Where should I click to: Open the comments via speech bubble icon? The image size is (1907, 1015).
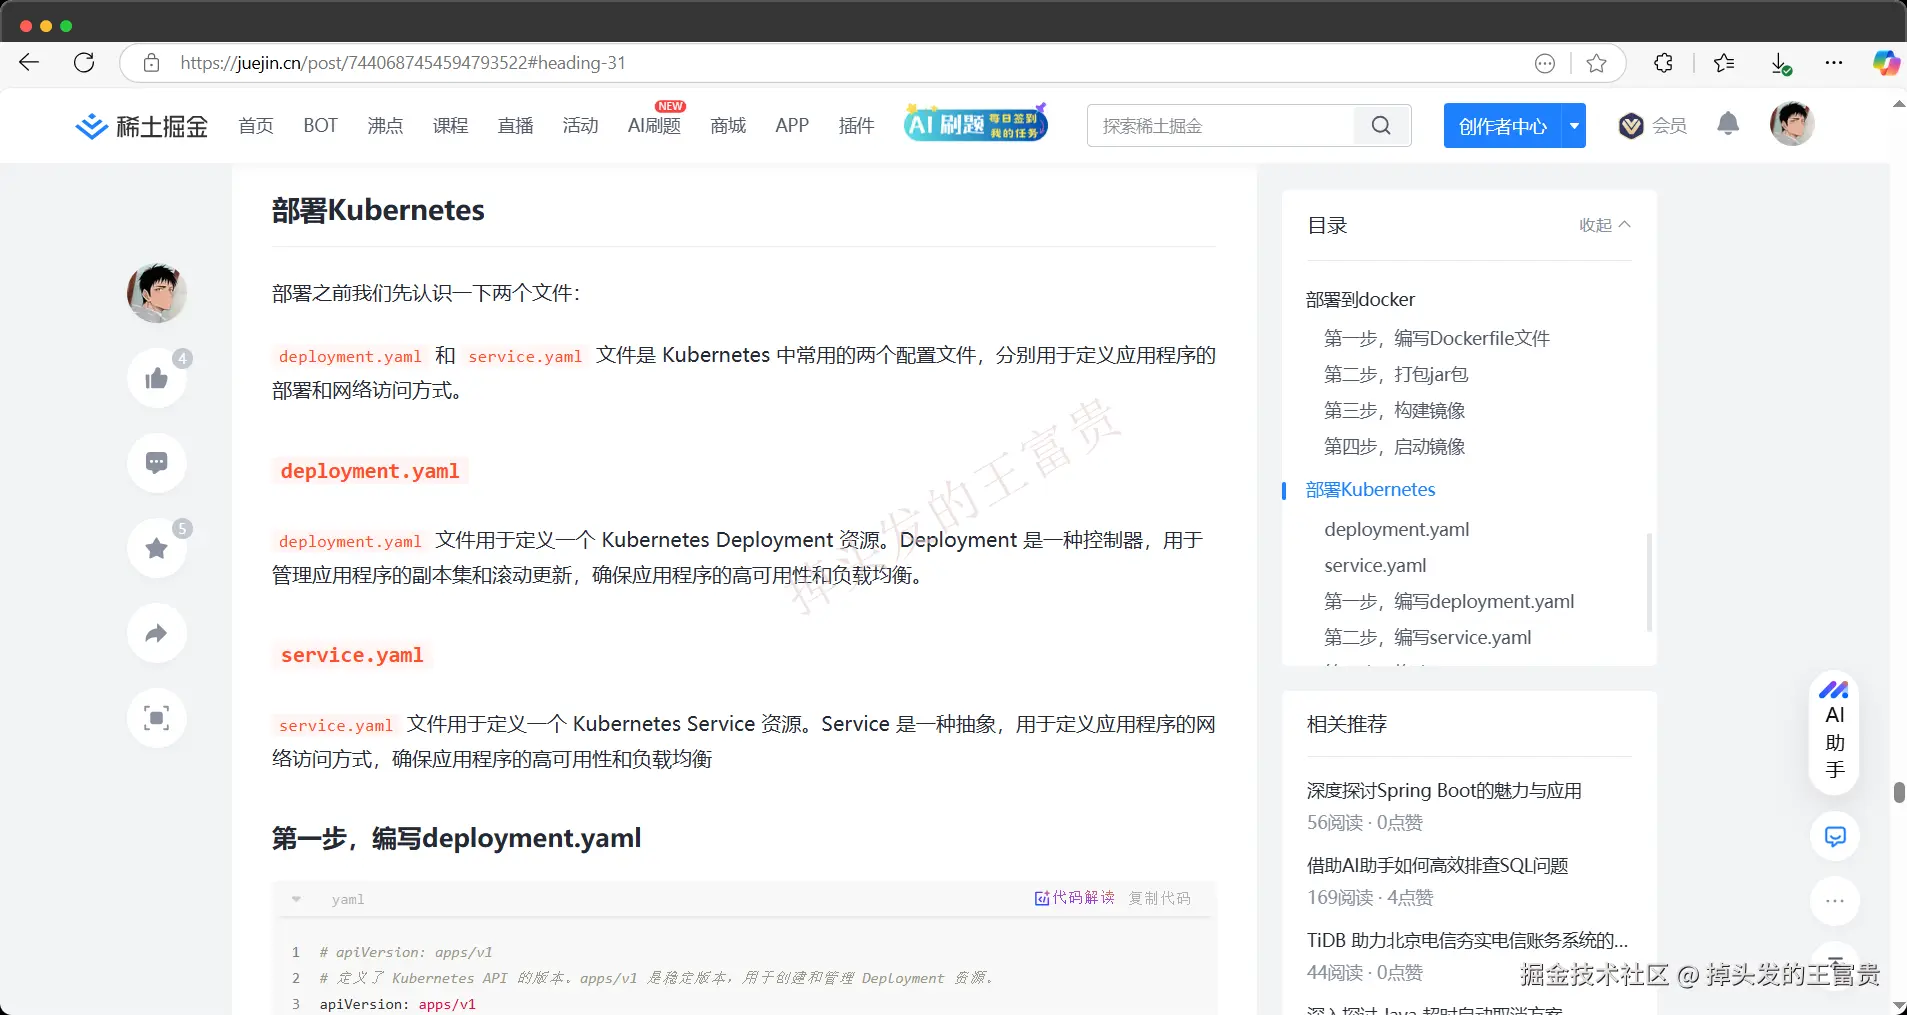tap(156, 462)
